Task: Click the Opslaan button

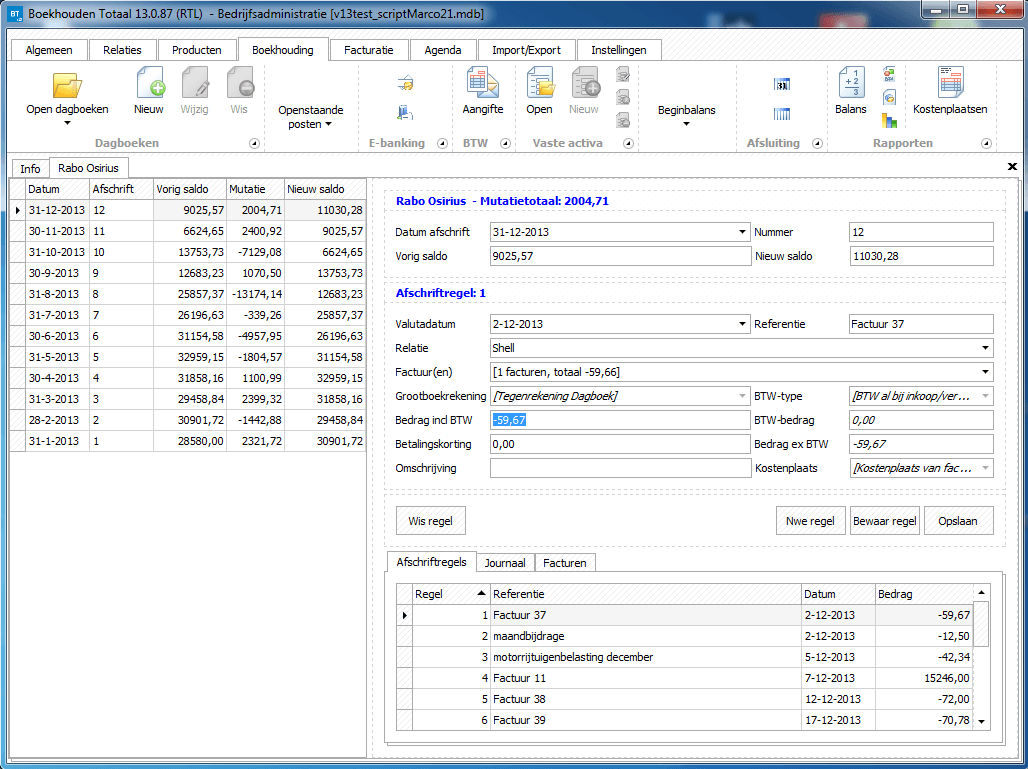Action: [x=959, y=521]
